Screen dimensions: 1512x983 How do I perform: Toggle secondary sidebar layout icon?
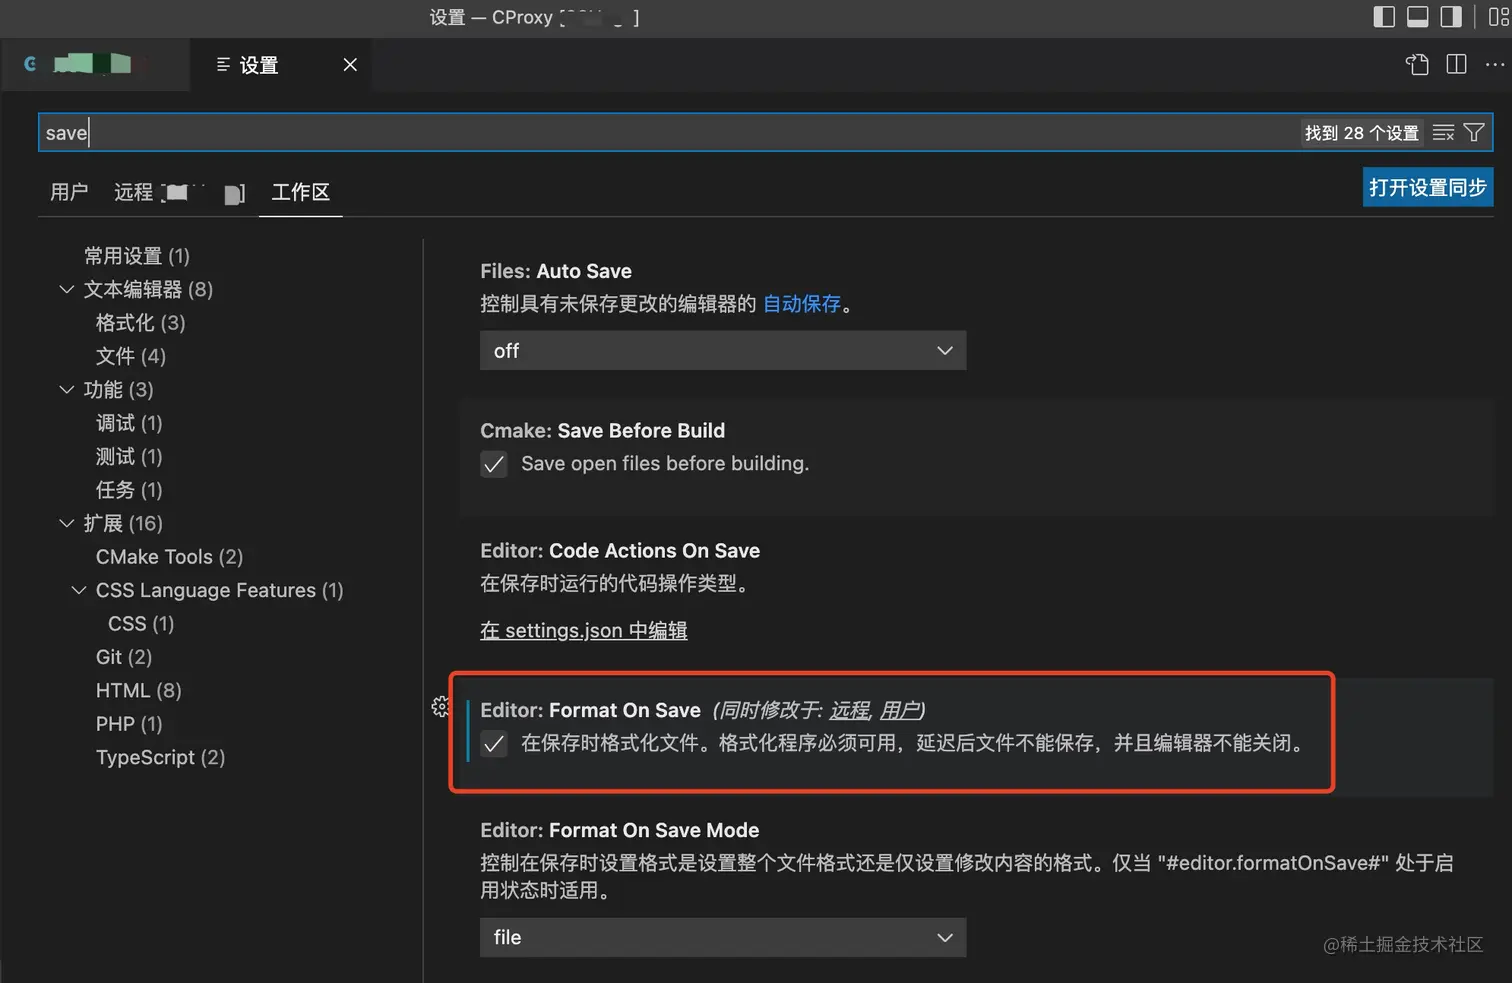coord(1451,17)
